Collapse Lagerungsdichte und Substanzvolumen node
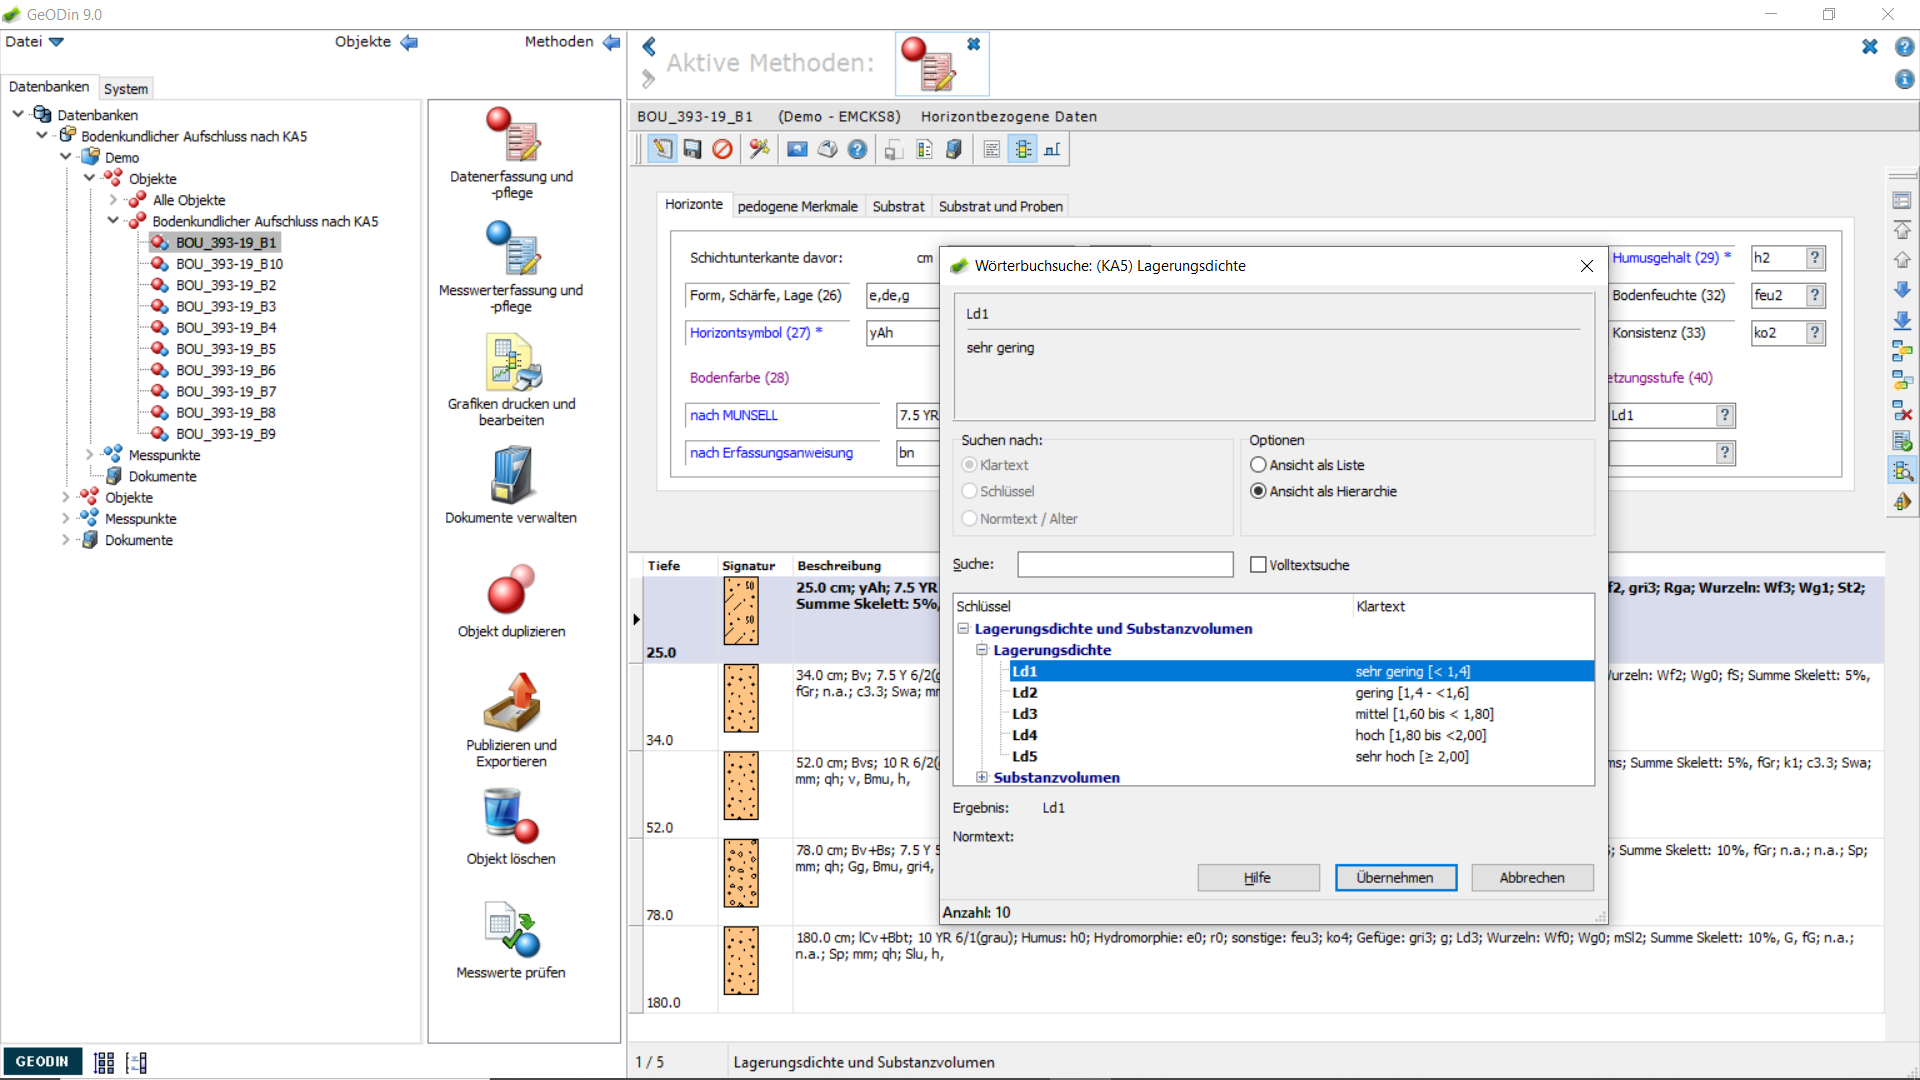 tap(963, 629)
